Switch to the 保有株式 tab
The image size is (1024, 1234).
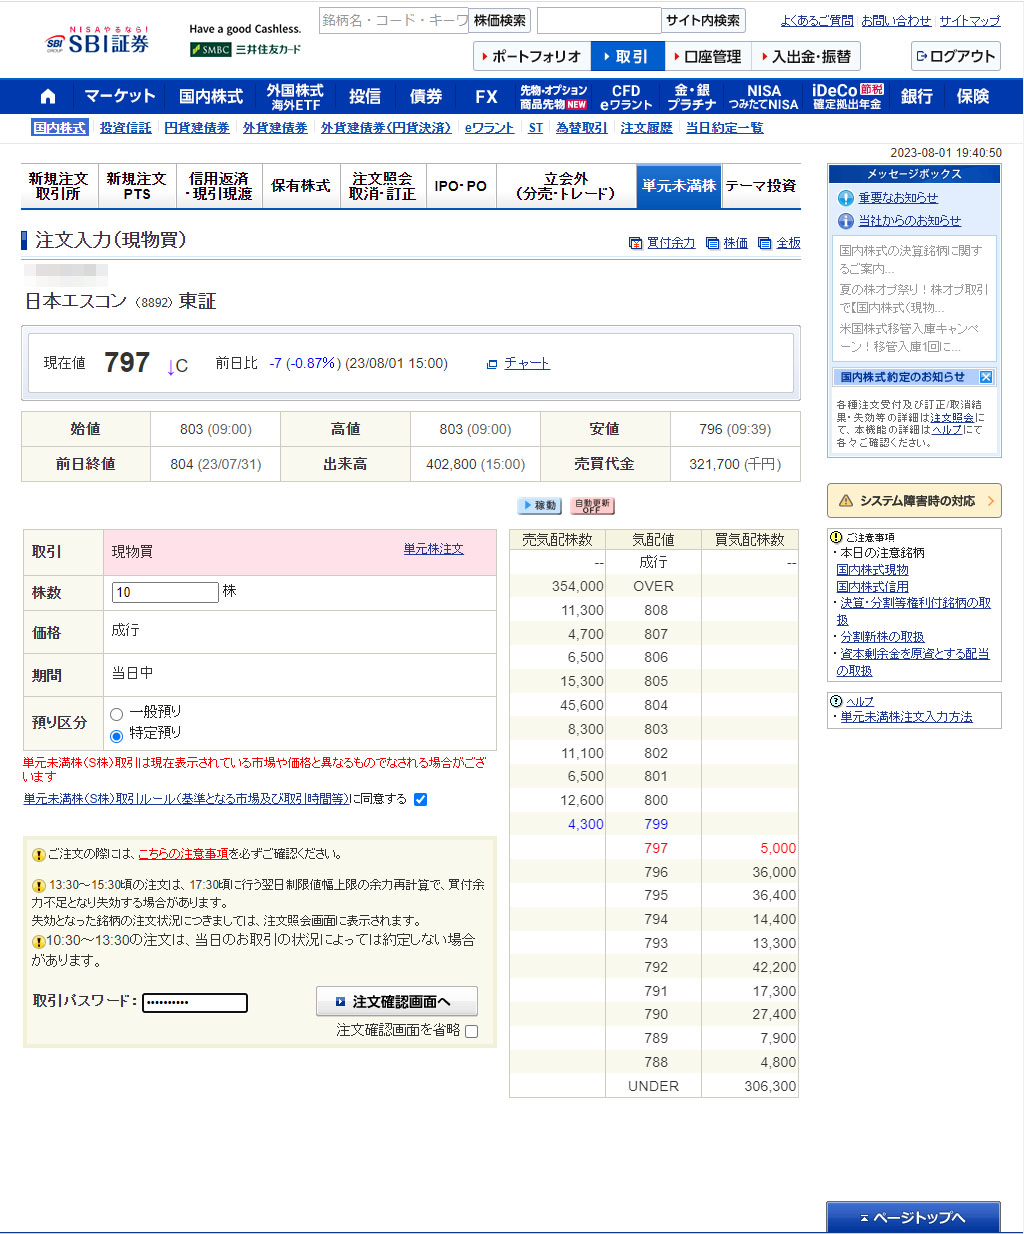[300, 186]
